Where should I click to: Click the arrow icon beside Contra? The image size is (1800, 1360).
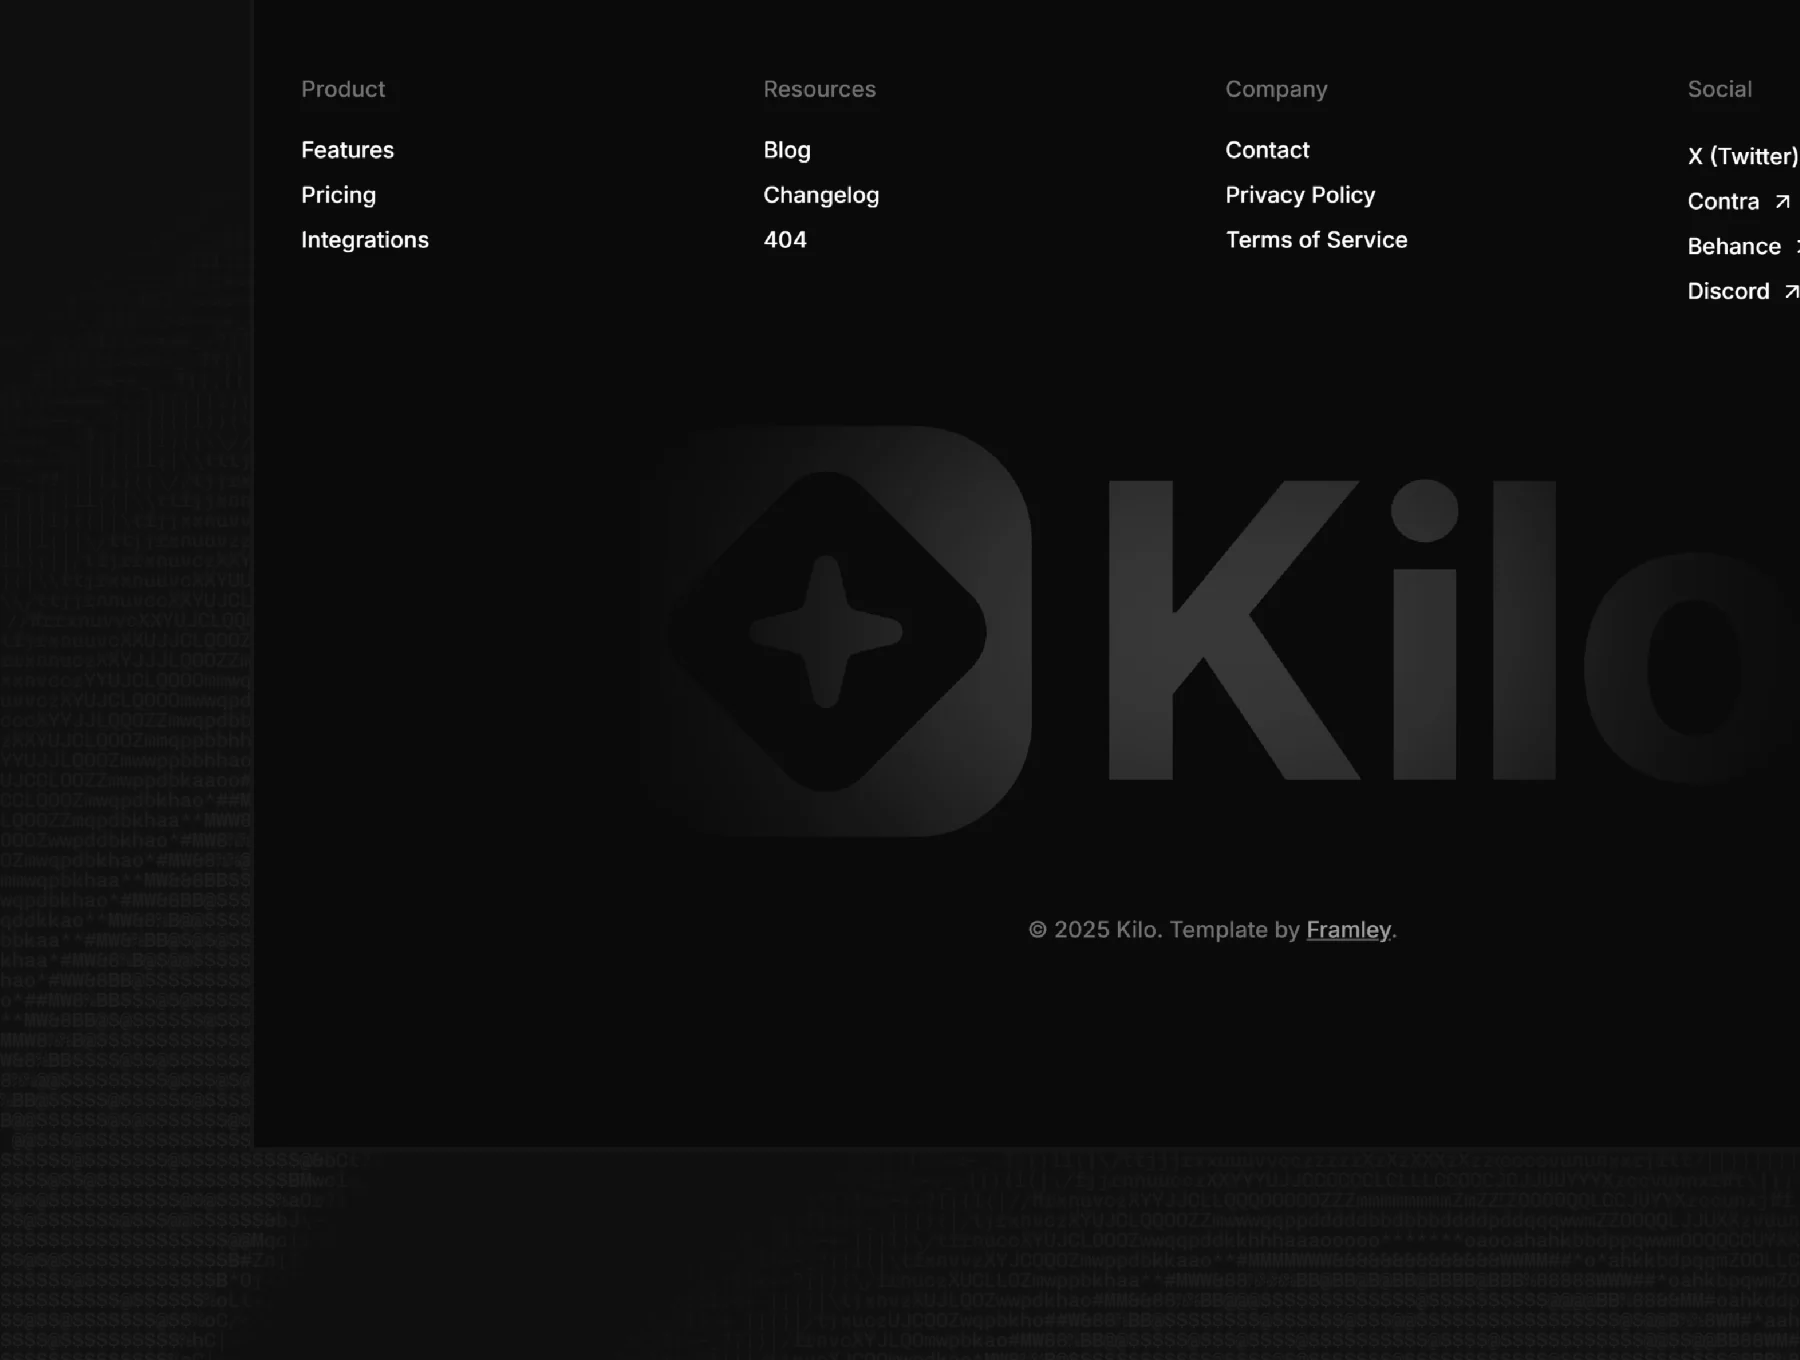pyautogui.click(x=1782, y=202)
